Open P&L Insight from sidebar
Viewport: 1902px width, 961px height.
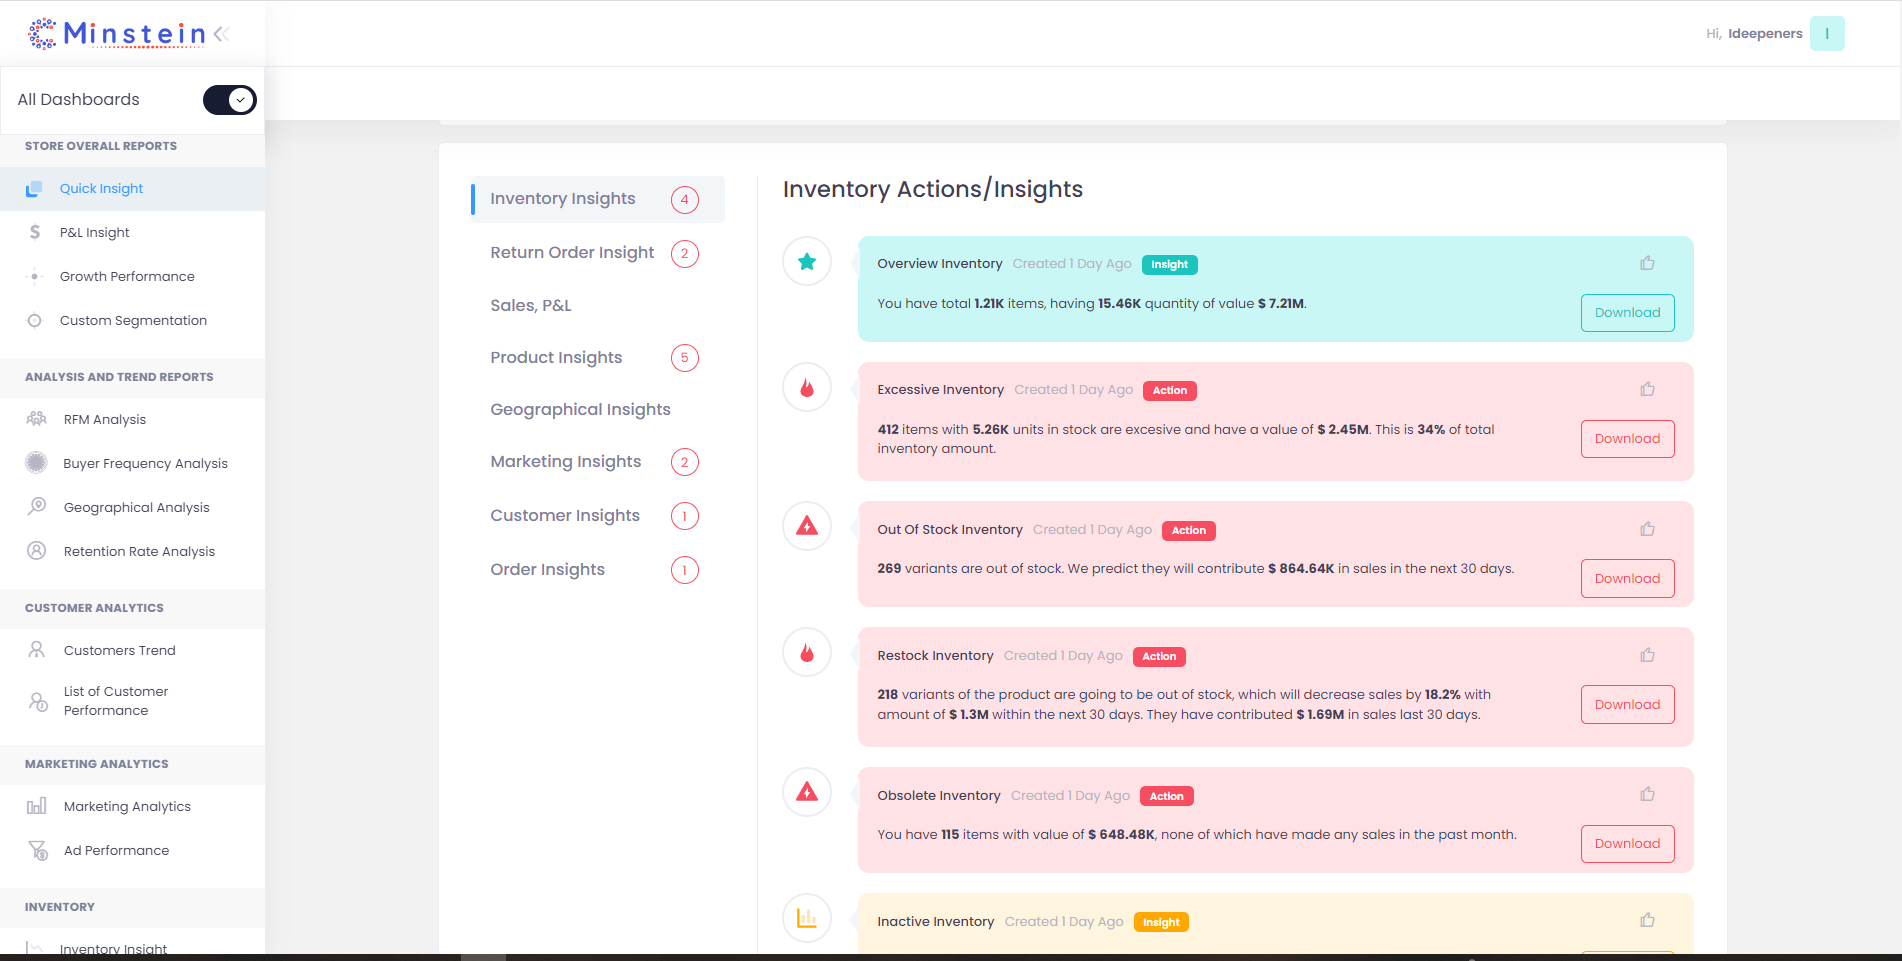[95, 233]
